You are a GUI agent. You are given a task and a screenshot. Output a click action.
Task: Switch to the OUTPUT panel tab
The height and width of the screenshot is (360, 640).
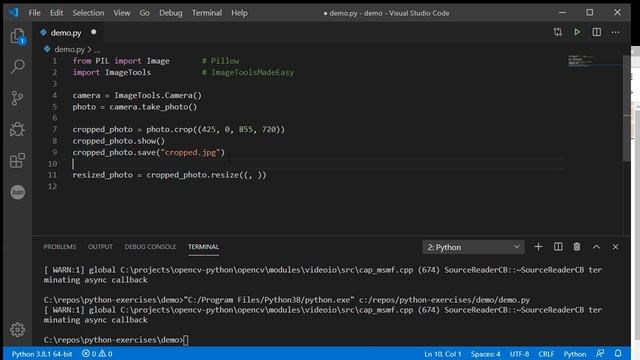tap(100, 247)
